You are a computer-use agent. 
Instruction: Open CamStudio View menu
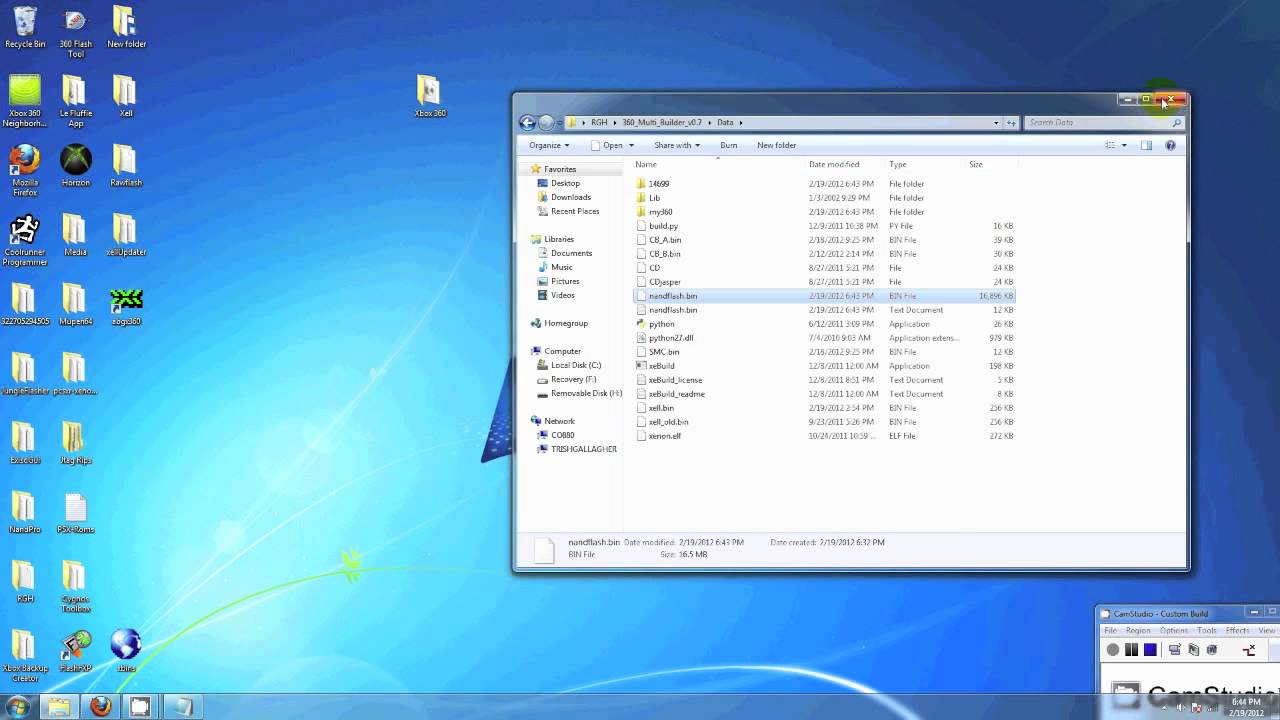coord(1266,631)
